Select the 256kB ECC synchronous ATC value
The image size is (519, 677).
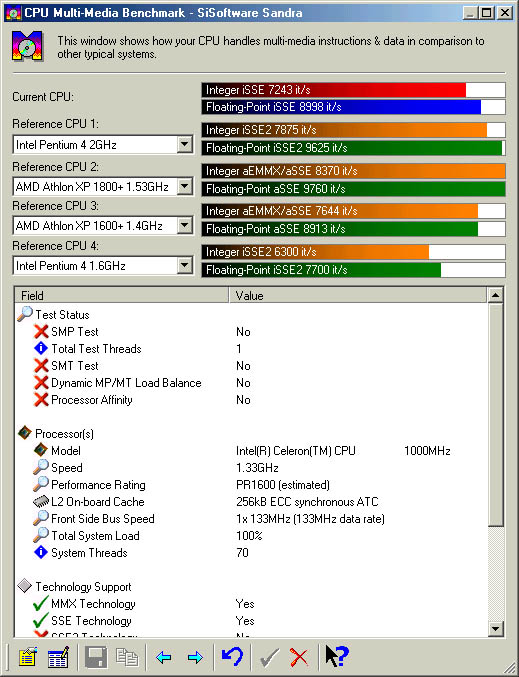pos(307,502)
